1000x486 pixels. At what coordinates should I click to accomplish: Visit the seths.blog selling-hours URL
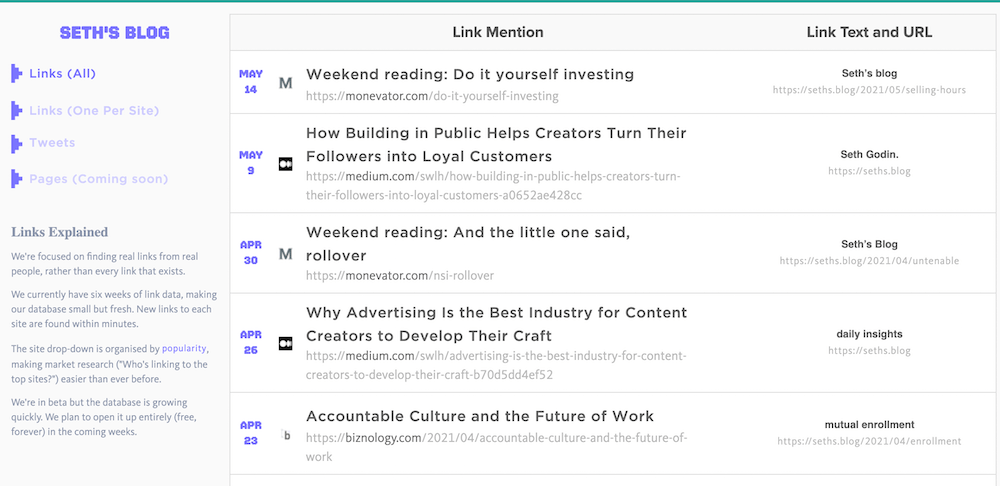click(x=869, y=90)
